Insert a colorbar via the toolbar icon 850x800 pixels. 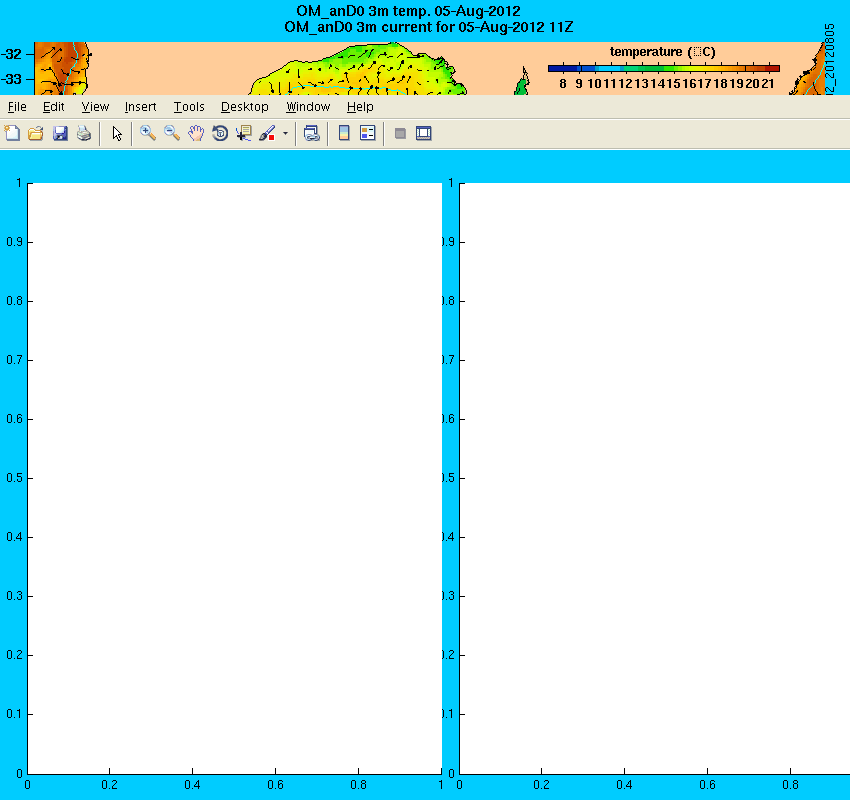click(x=344, y=133)
